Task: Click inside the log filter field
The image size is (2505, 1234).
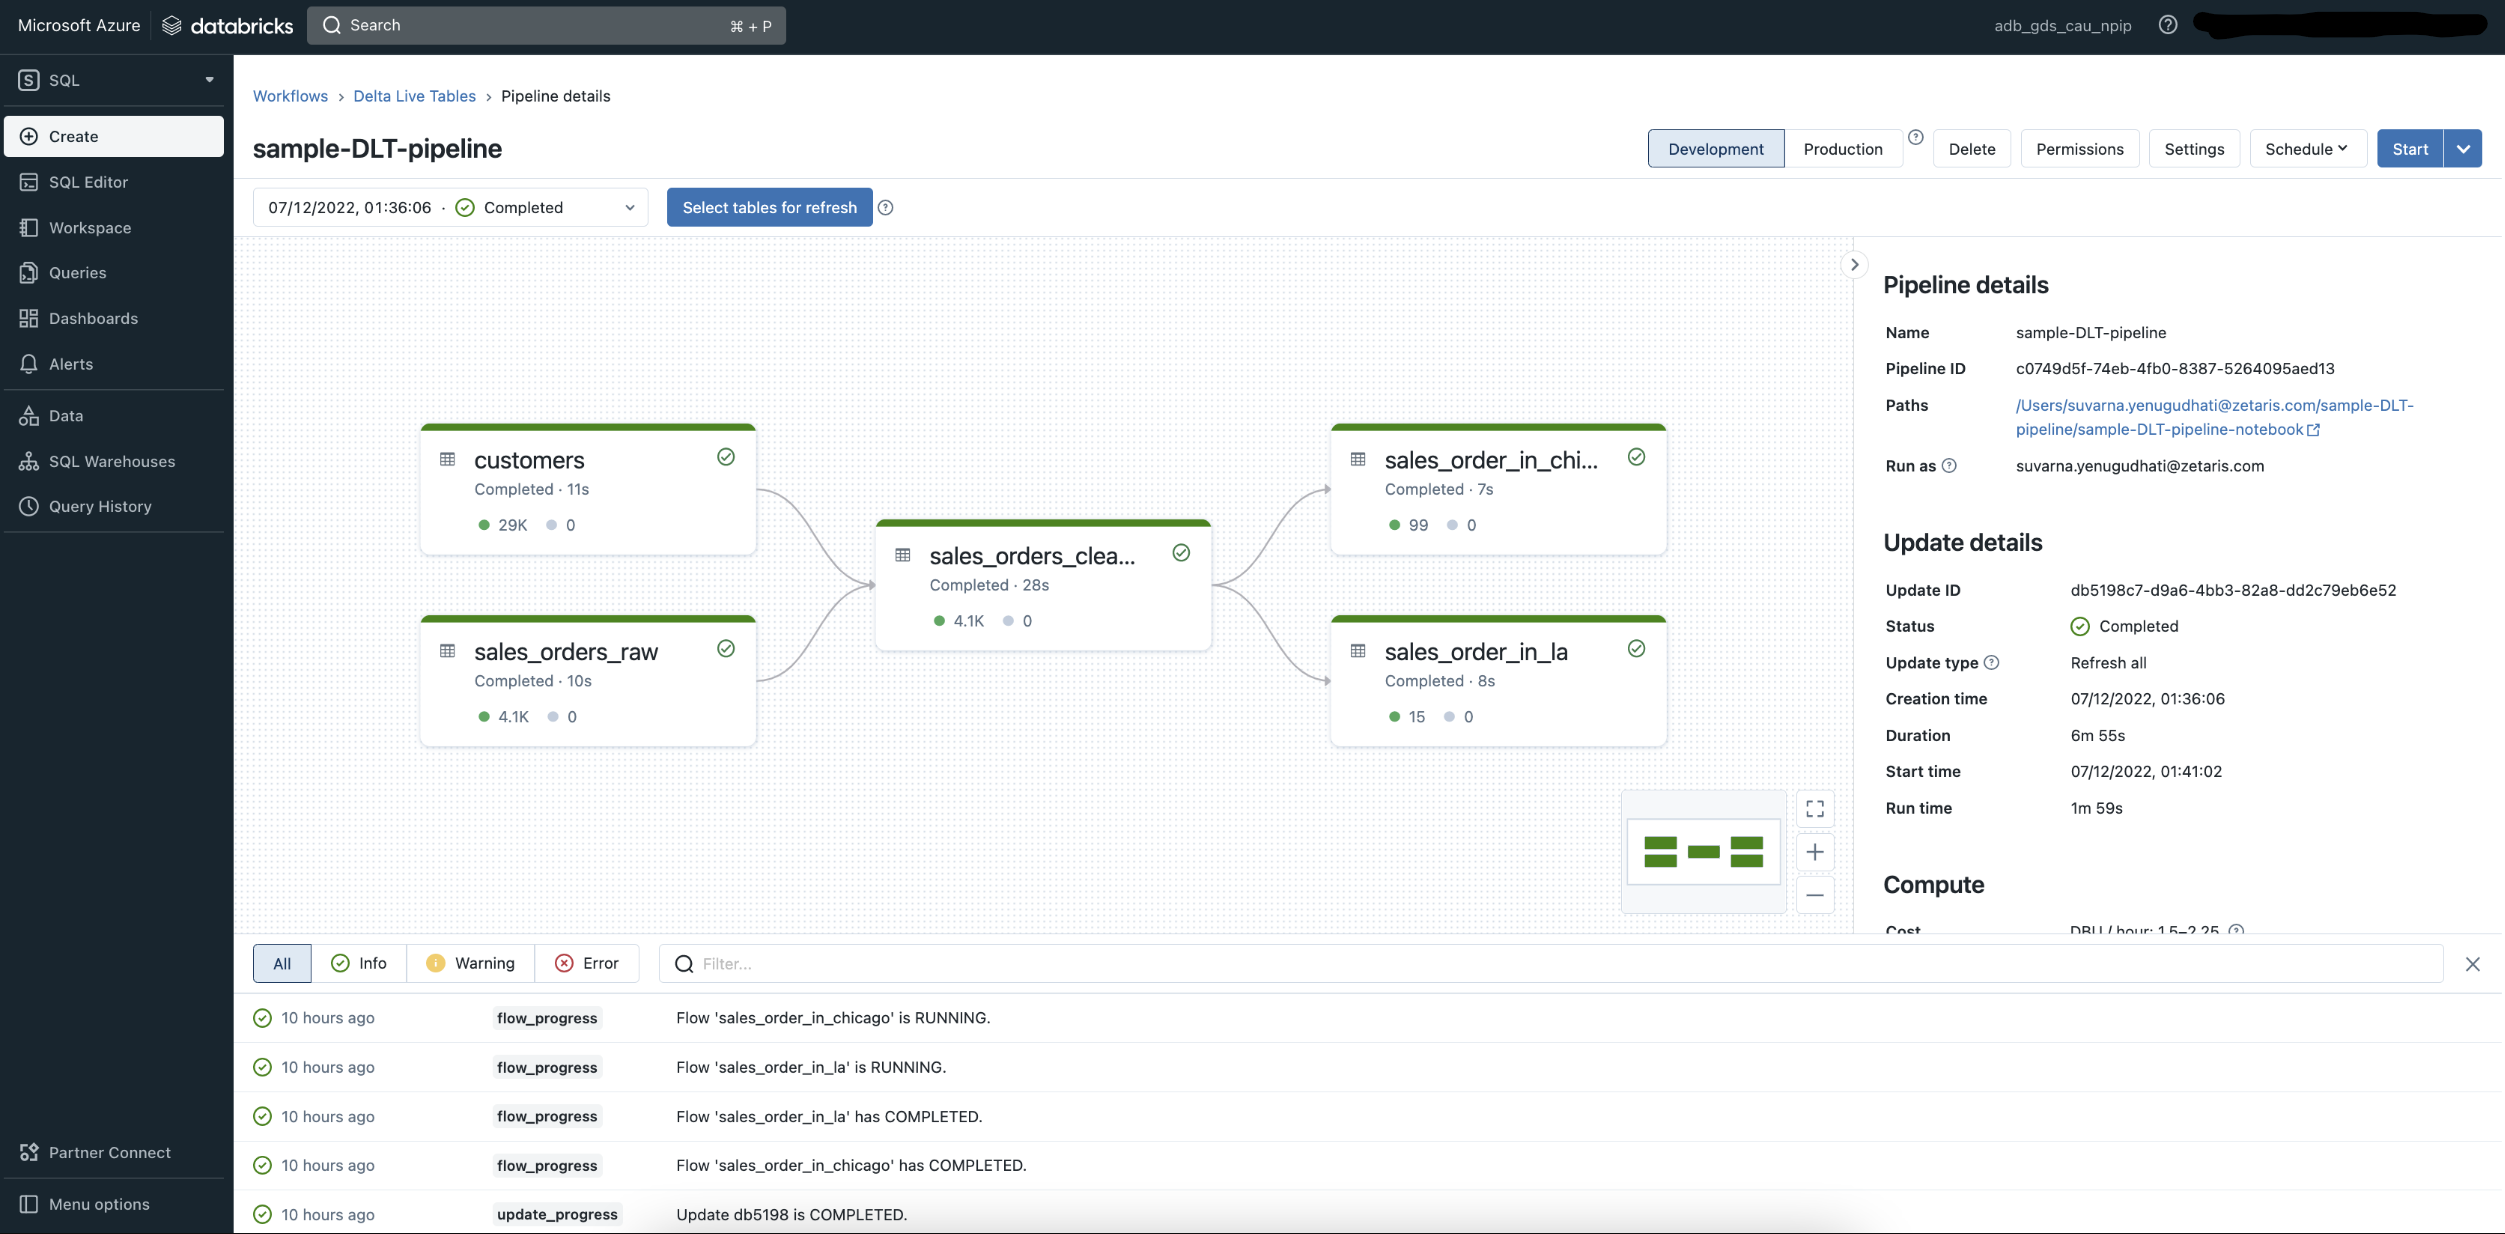Action: pos(1000,963)
